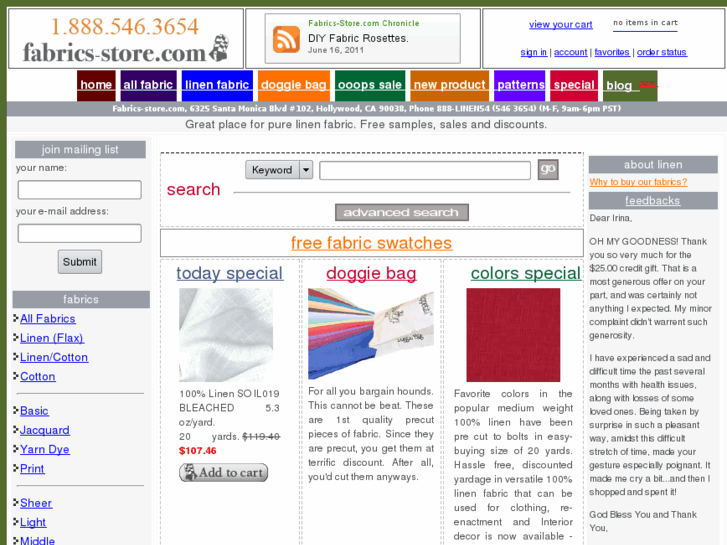Image resolution: width=727 pixels, height=545 pixels.
Task: Open Cotton category link
Action: pos(38,377)
